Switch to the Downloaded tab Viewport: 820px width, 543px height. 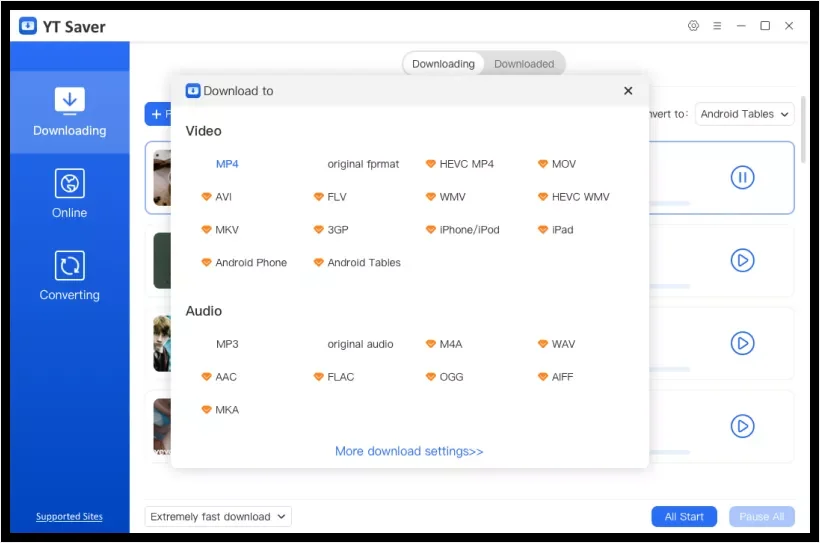[523, 64]
